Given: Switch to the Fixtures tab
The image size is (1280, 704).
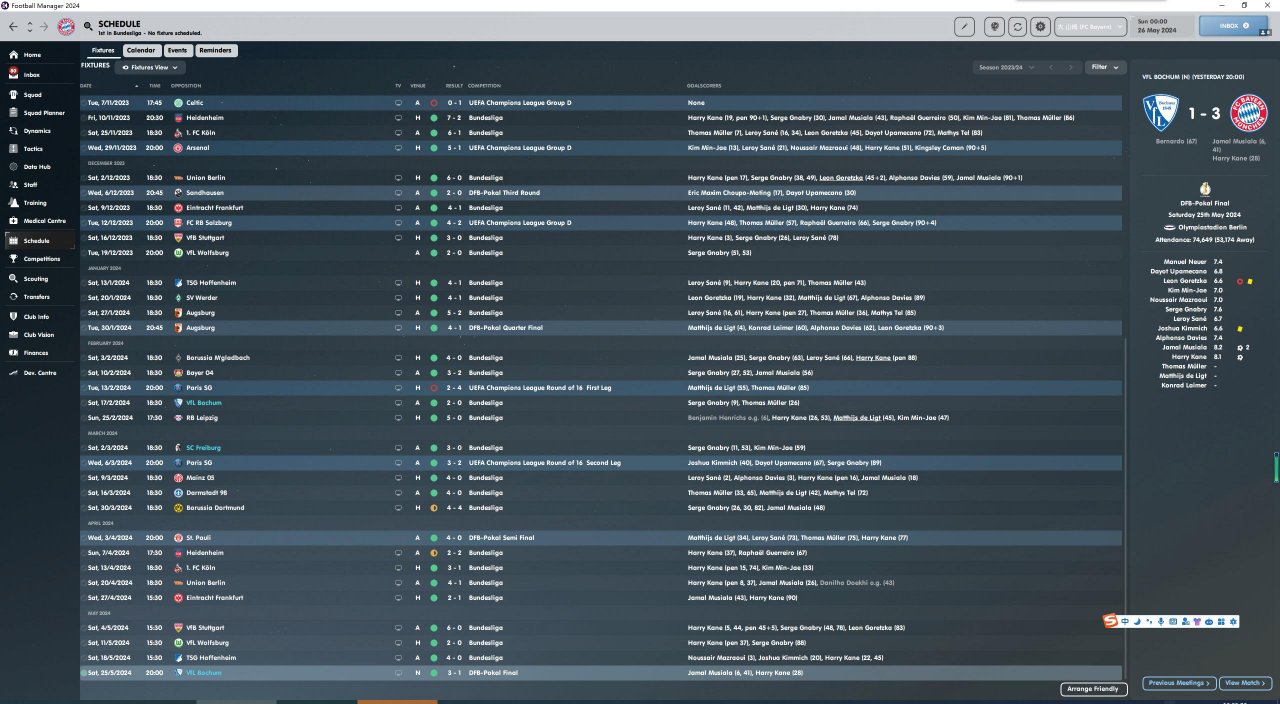Looking at the screenshot, I should (103, 50).
